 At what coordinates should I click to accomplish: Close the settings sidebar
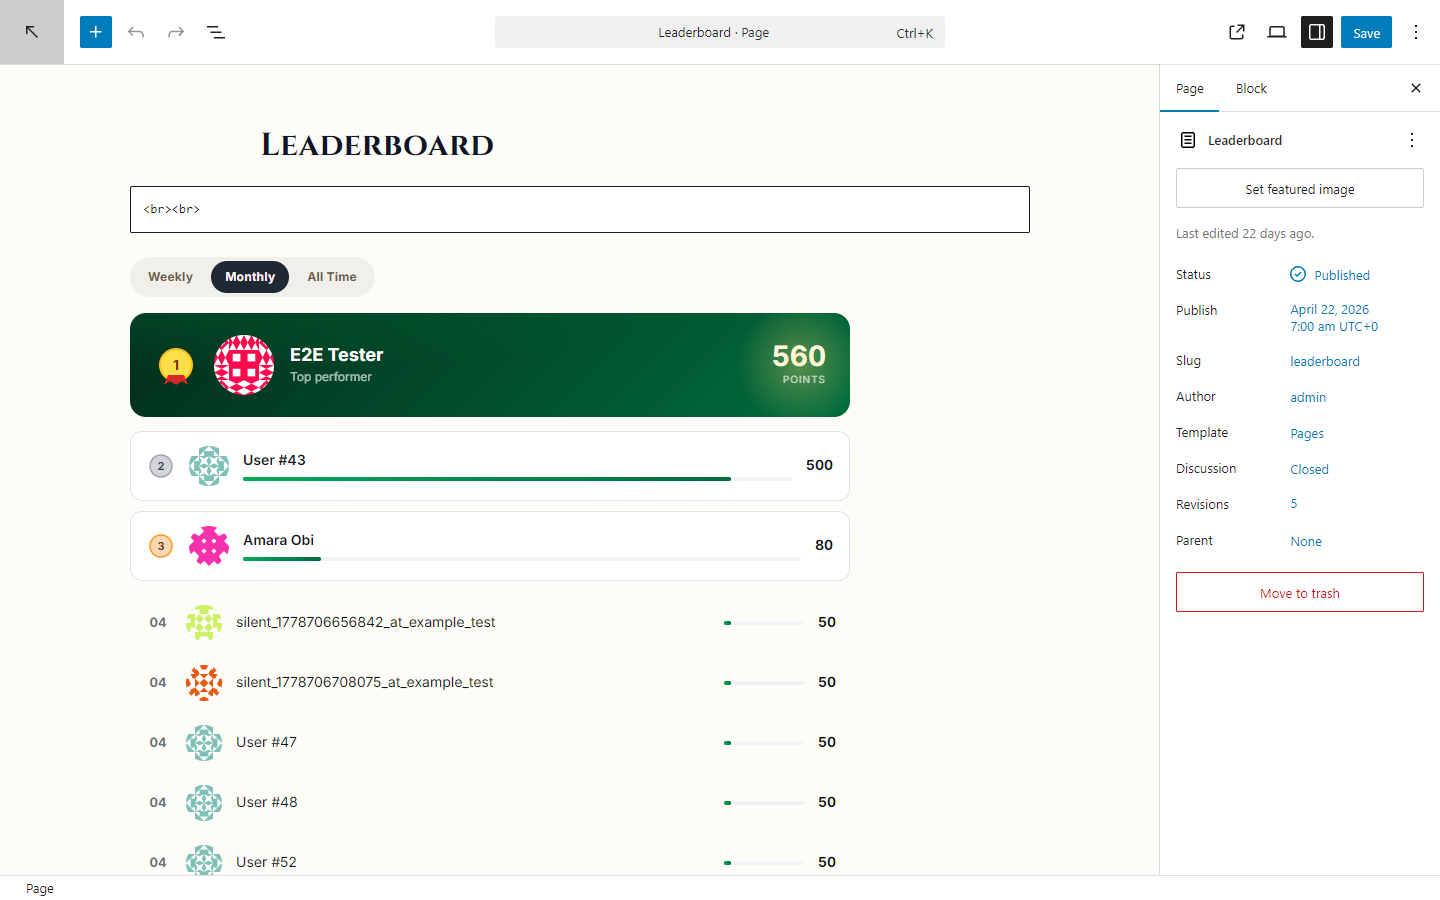pyautogui.click(x=1416, y=88)
